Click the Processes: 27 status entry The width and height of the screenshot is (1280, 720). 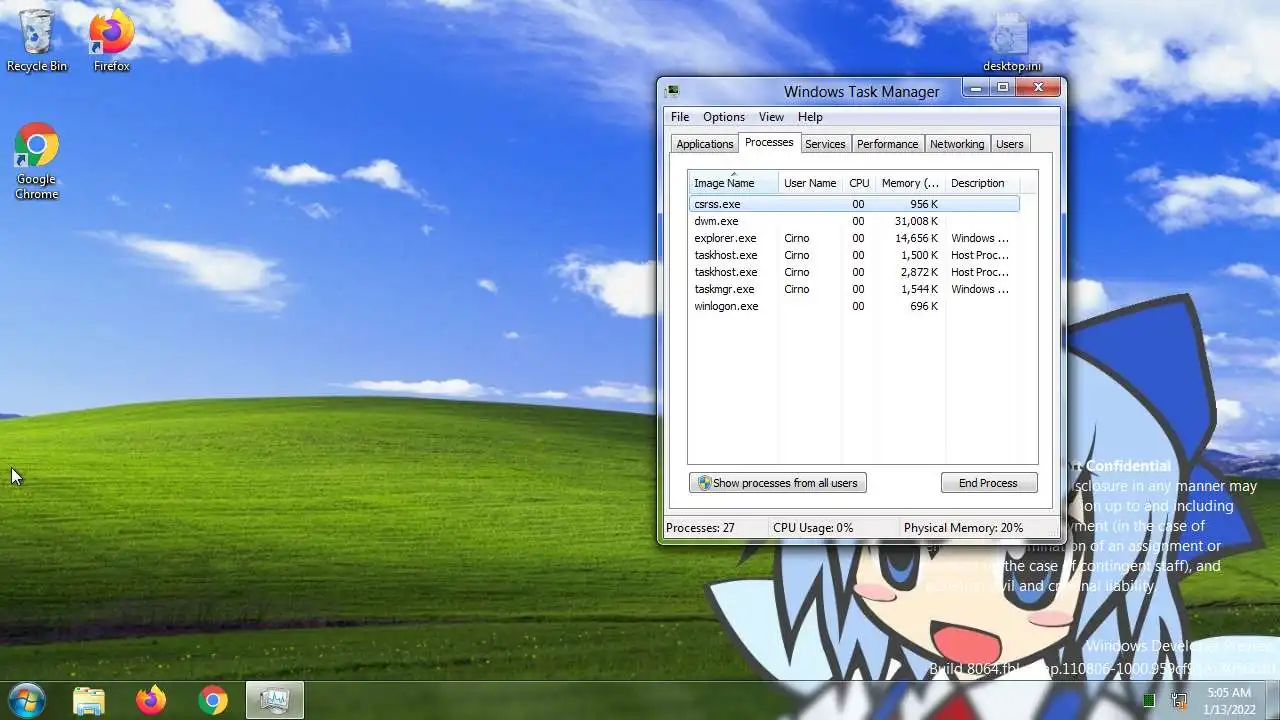point(700,528)
